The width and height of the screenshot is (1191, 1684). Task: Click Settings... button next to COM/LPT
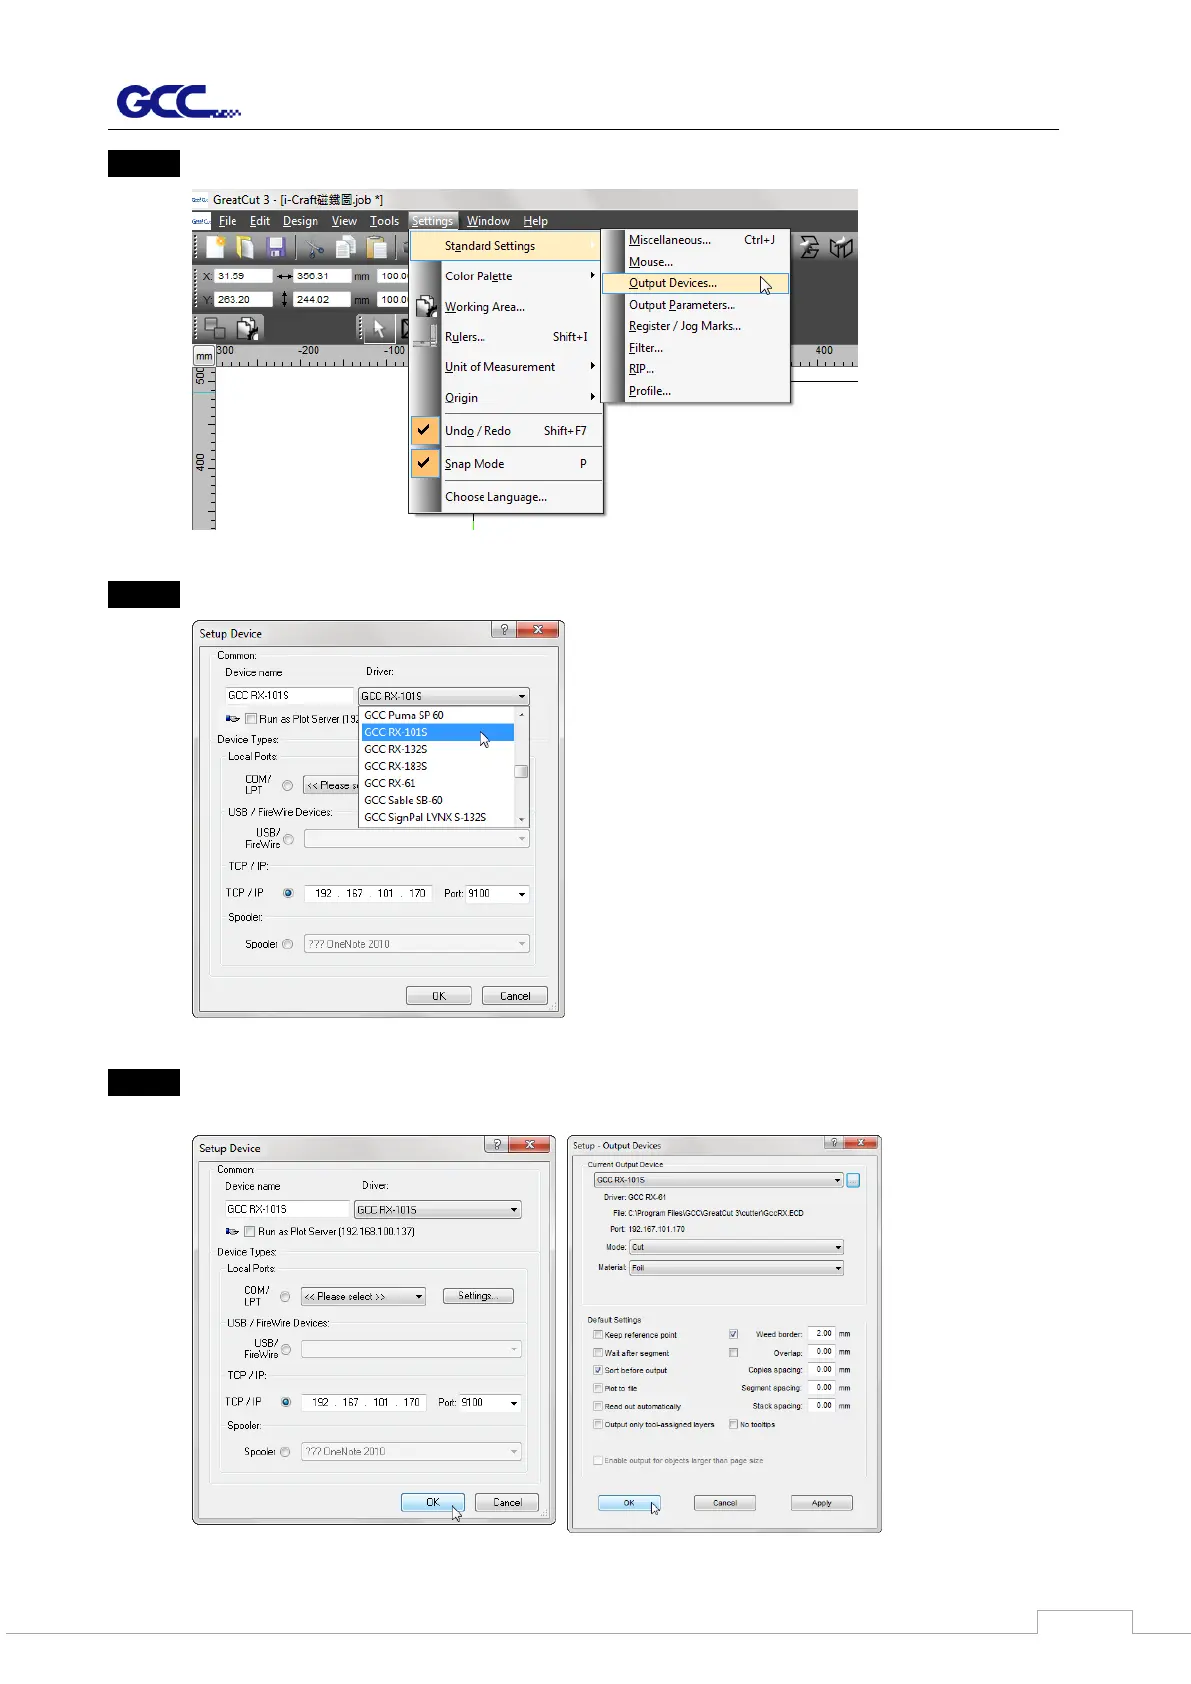(478, 1296)
